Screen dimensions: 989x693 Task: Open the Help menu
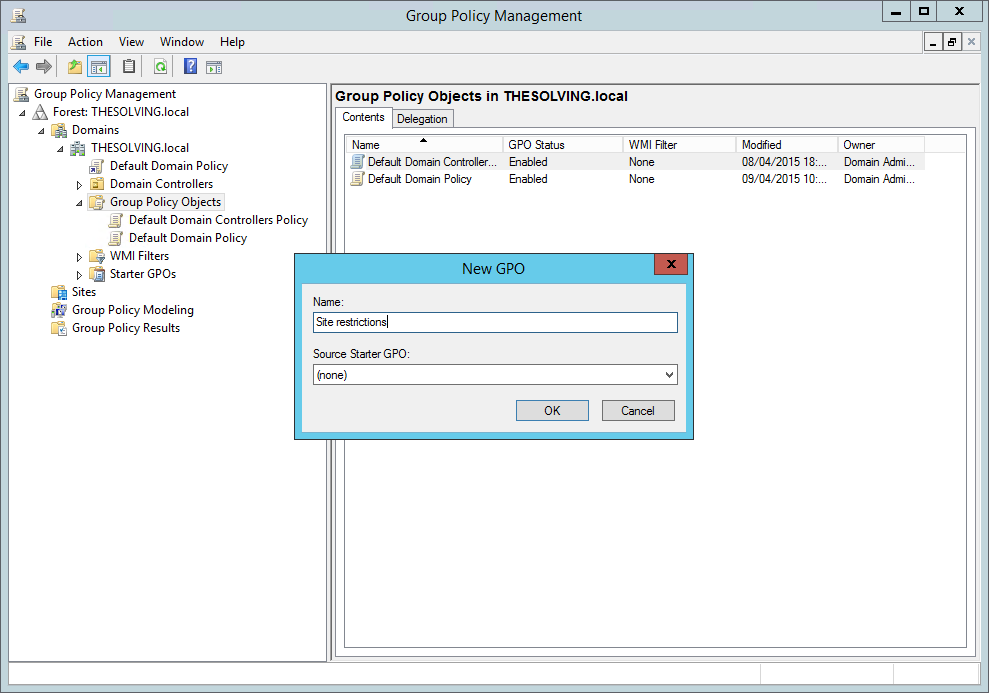[232, 42]
